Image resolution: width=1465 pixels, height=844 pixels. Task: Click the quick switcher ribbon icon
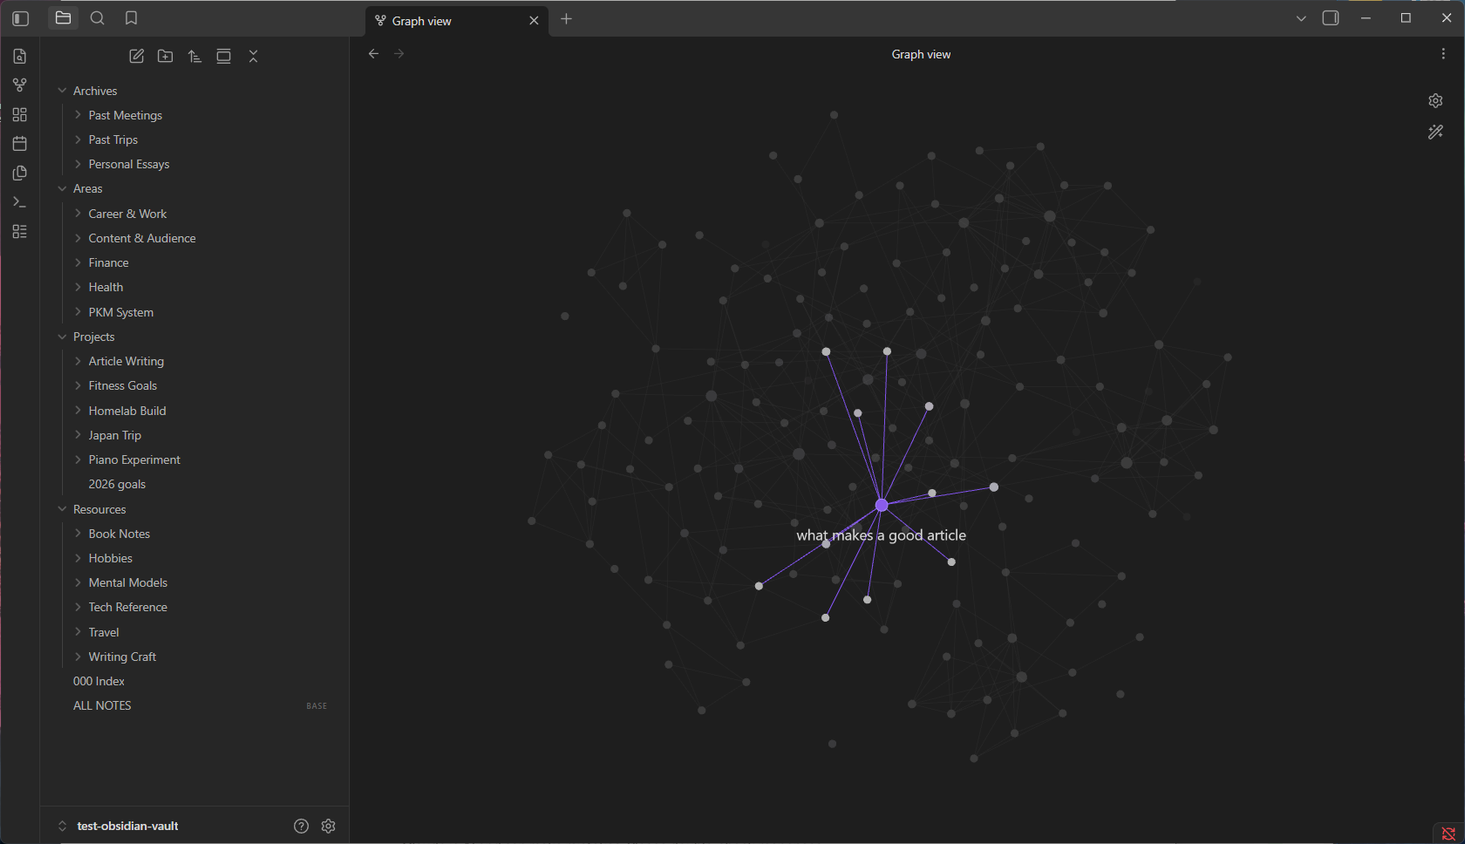[20, 56]
